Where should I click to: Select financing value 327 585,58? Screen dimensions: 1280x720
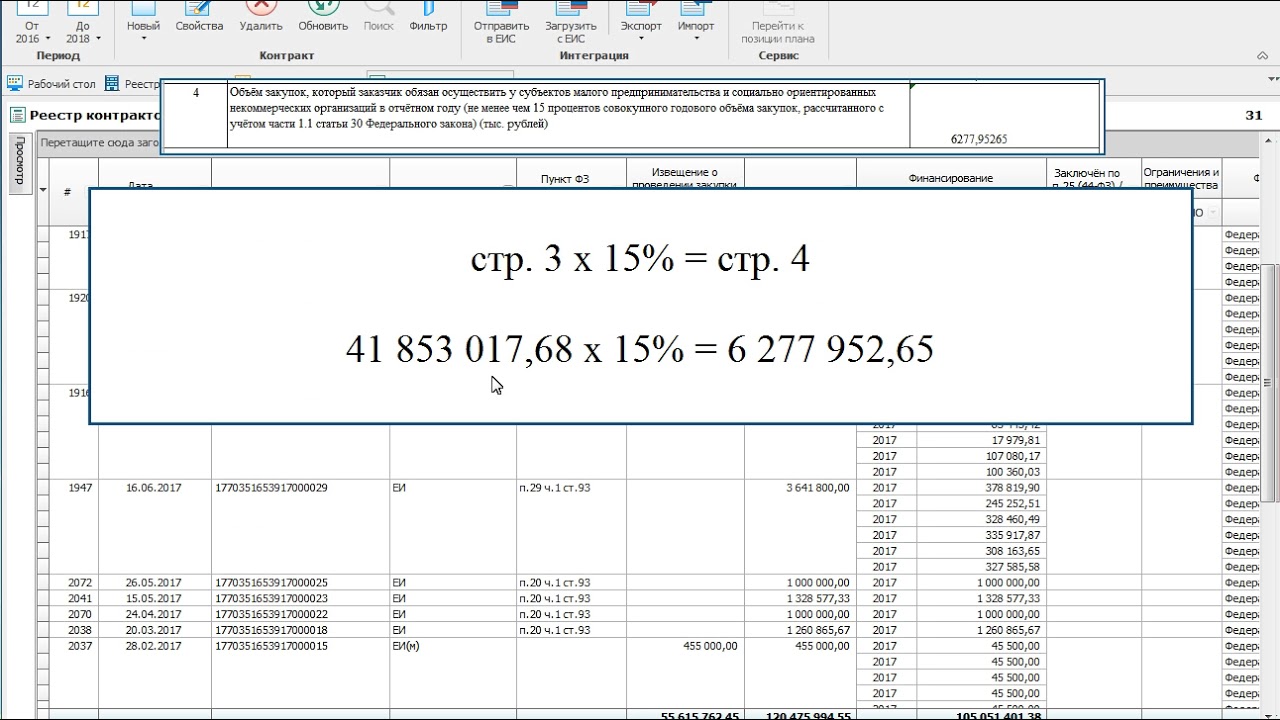tap(1007, 567)
